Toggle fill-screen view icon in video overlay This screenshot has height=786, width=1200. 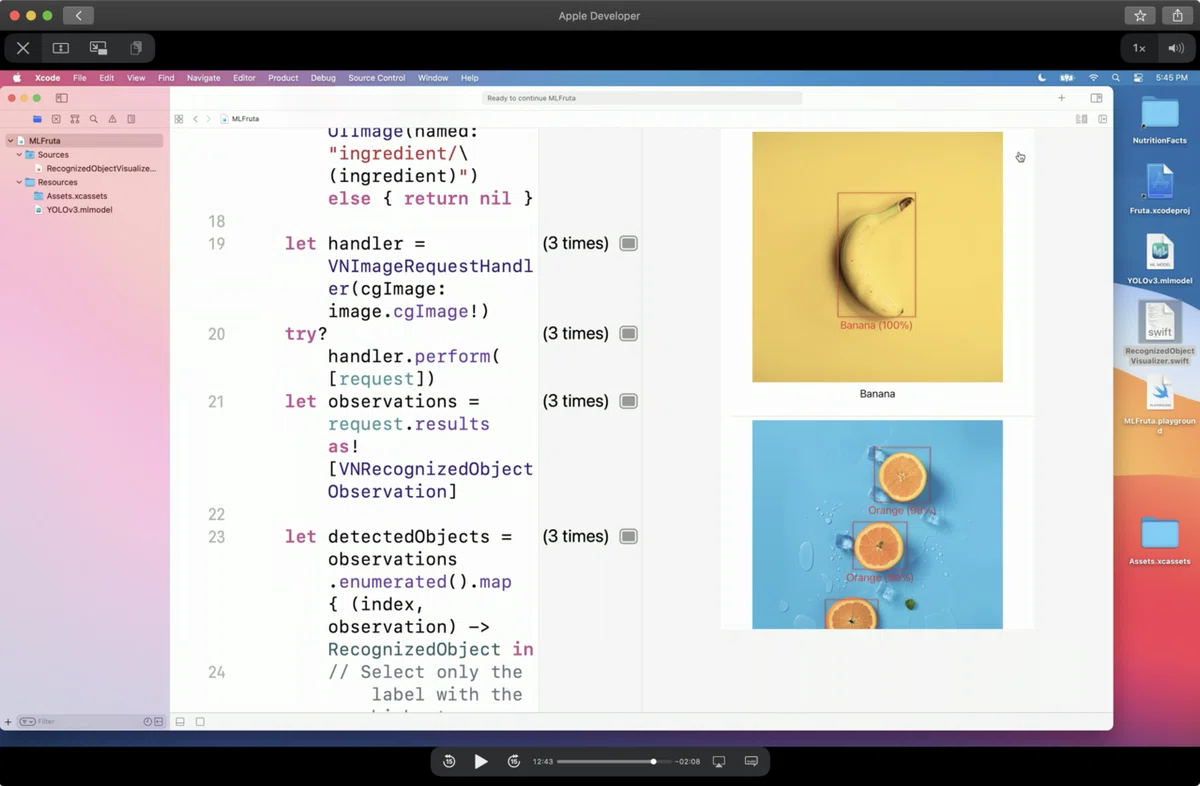pyautogui.click(x=61, y=48)
